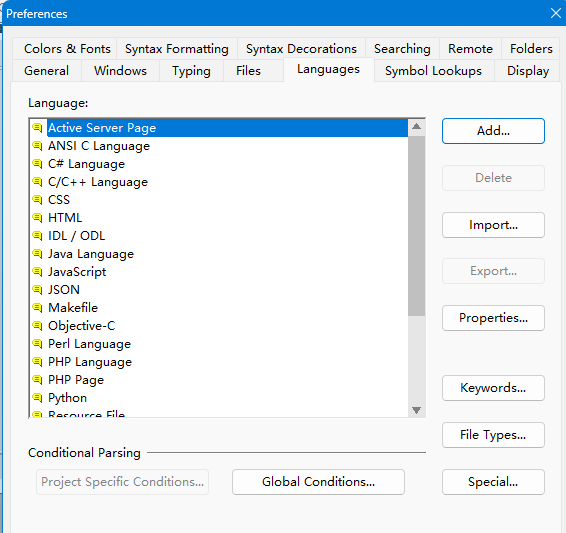Click the icon next to JSON
Screen dimensions: 566x533
pos(37,289)
